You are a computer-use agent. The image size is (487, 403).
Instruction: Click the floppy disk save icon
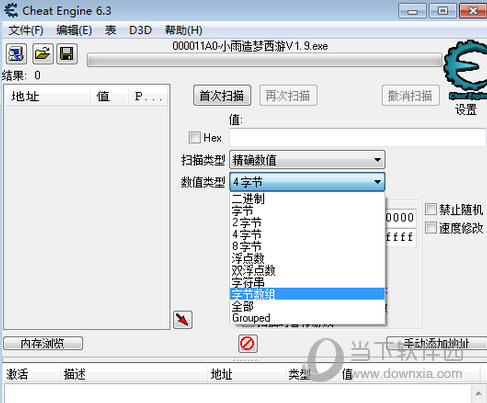(x=67, y=54)
